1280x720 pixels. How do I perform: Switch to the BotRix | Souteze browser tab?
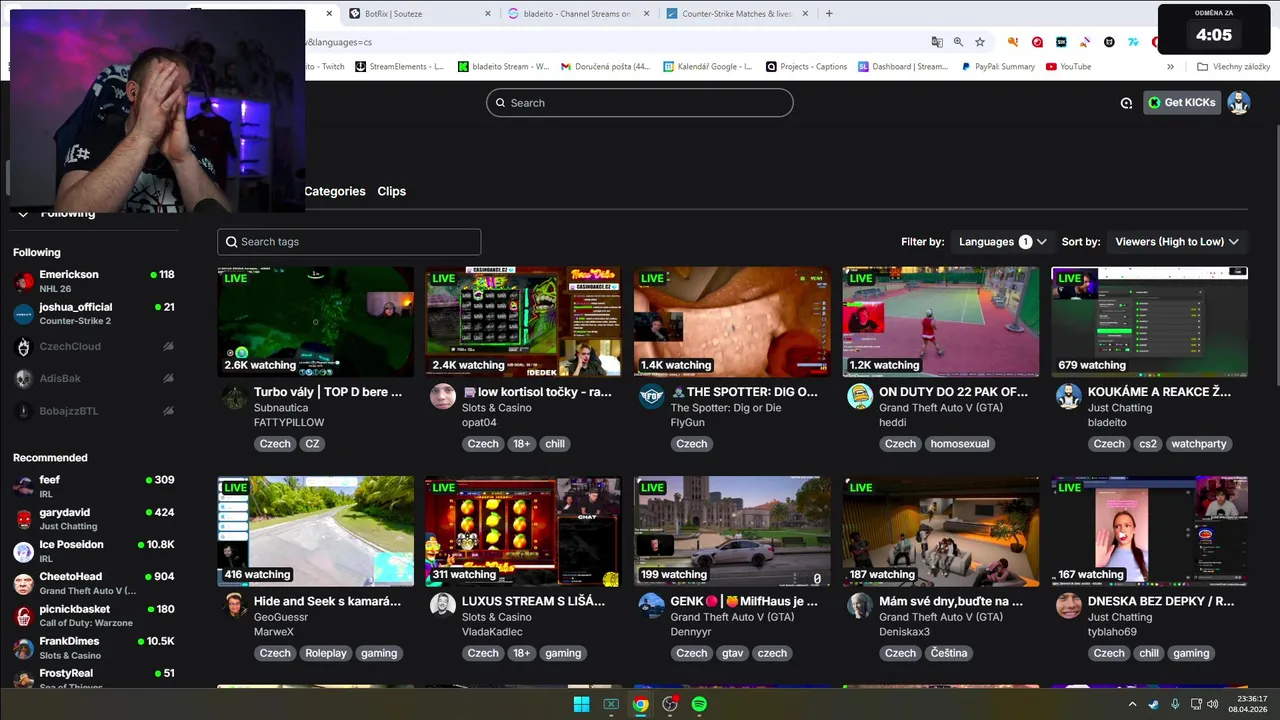[418, 14]
